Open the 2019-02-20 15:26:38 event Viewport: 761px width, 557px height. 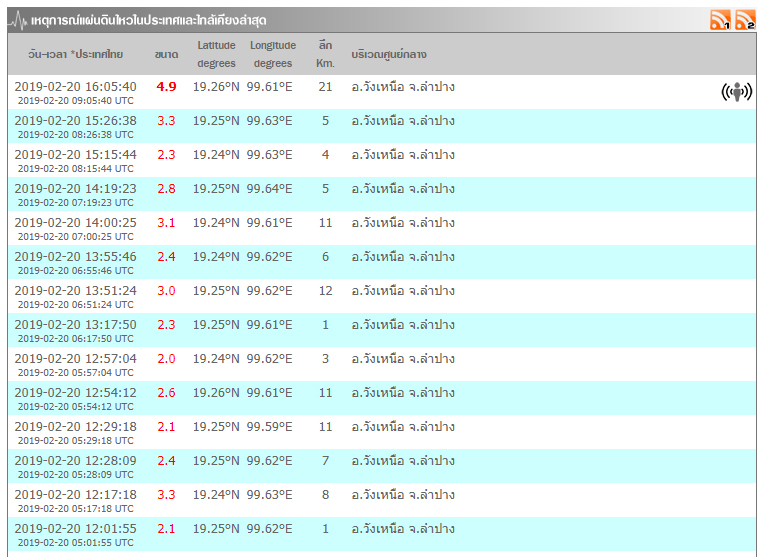click(x=75, y=121)
